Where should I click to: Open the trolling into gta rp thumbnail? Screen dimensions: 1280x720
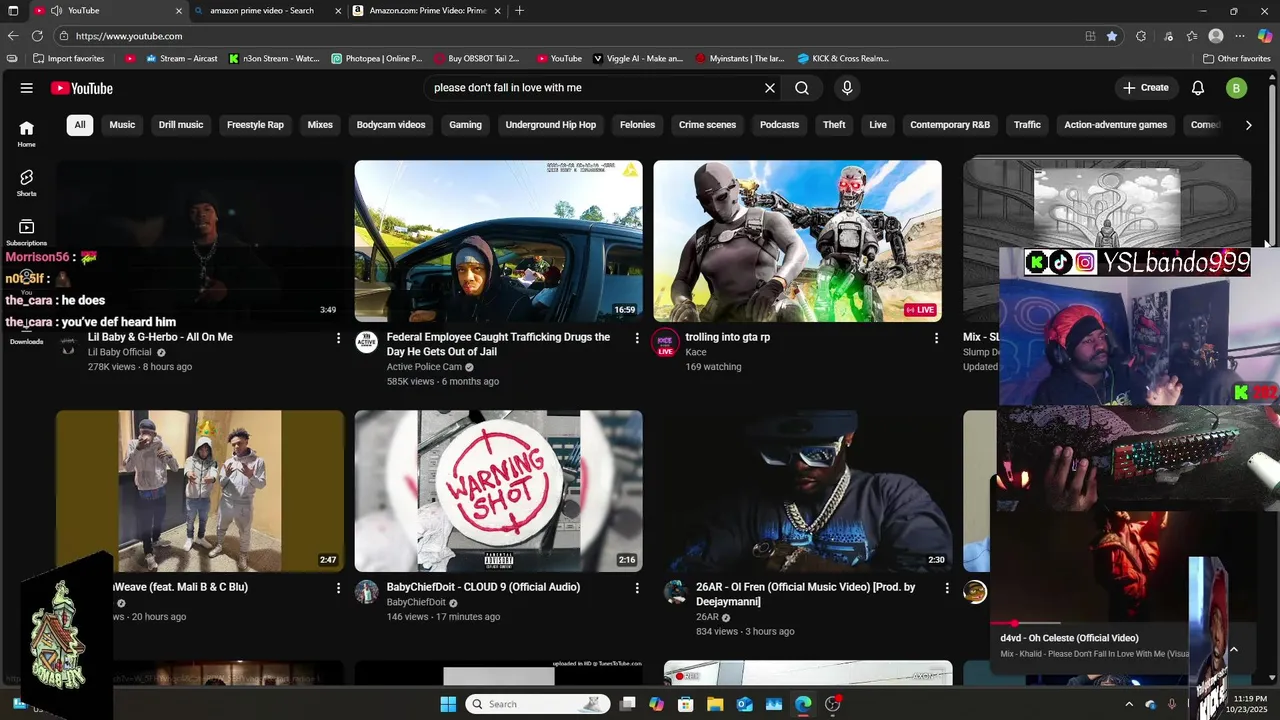tap(797, 241)
